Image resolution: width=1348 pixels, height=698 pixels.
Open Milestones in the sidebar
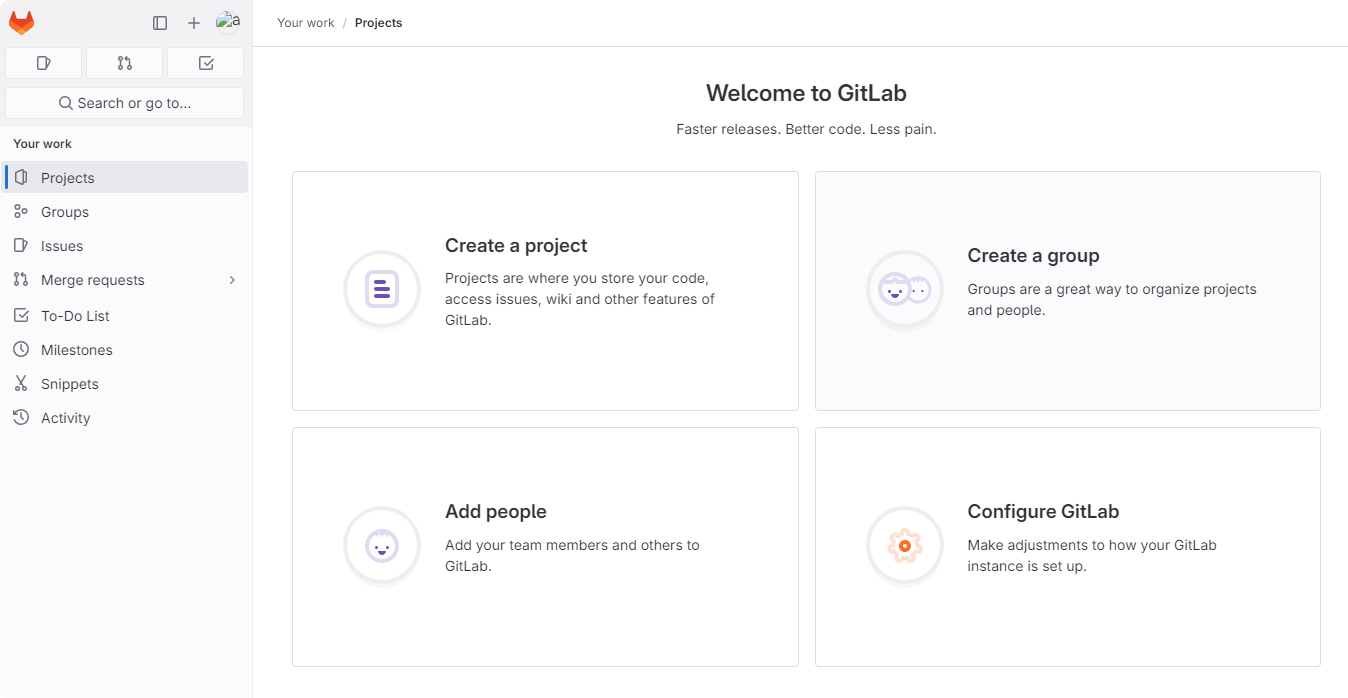[x=126, y=350]
